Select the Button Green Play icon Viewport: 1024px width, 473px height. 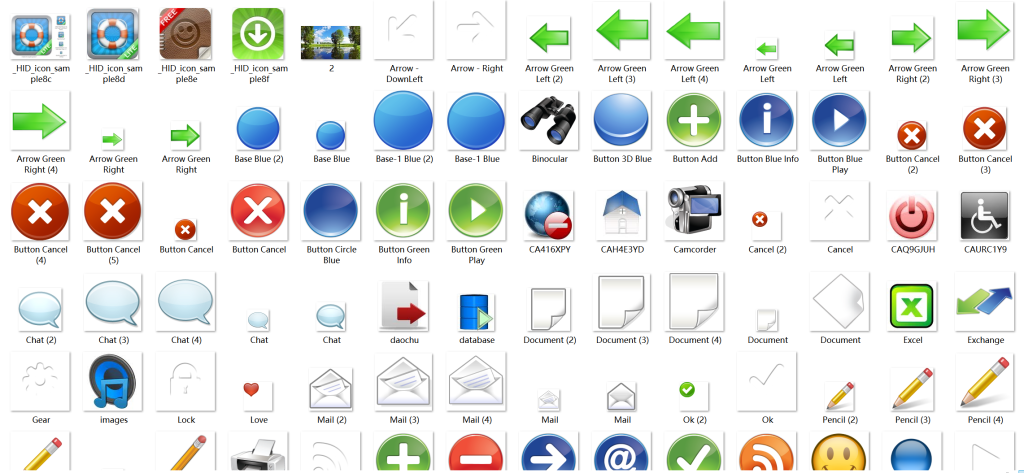click(x=477, y=212)
